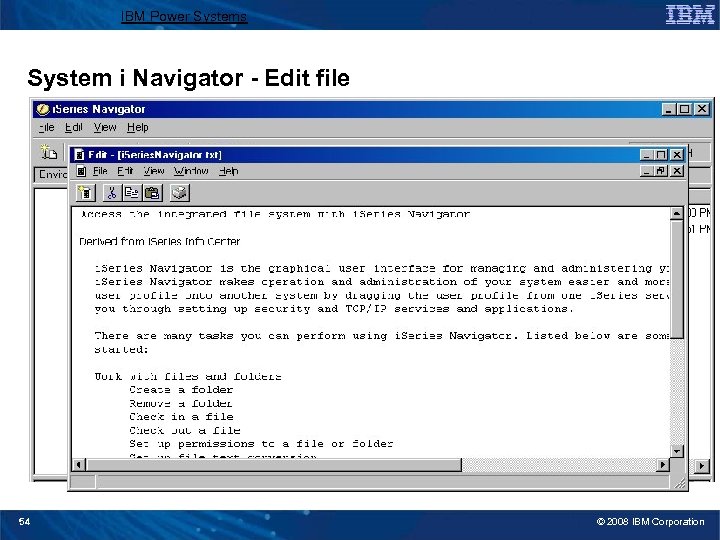Maximize the Edit window
720x540 pixels.
point(661,155)
